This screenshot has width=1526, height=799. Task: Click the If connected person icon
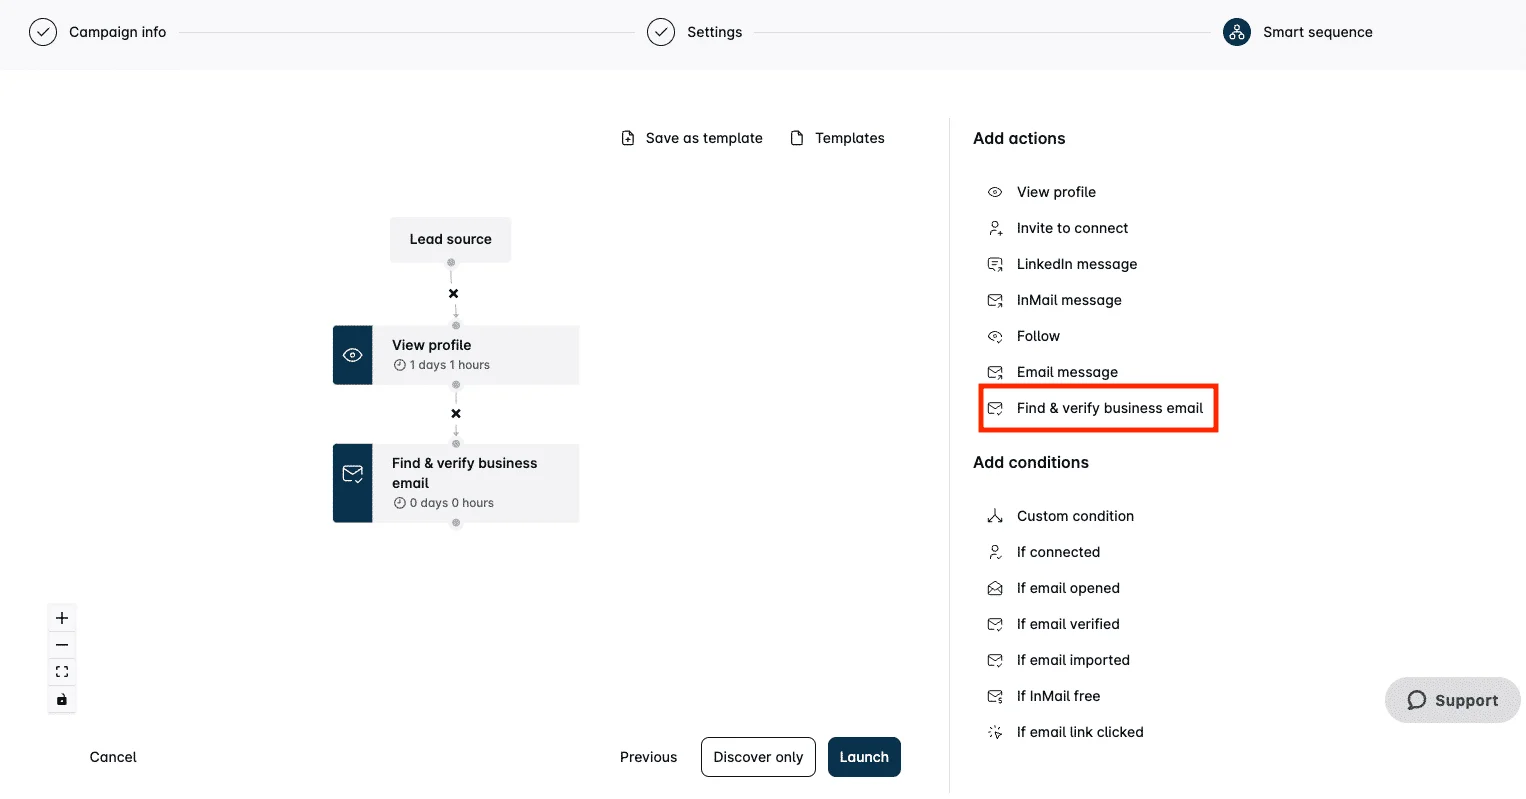995,552
